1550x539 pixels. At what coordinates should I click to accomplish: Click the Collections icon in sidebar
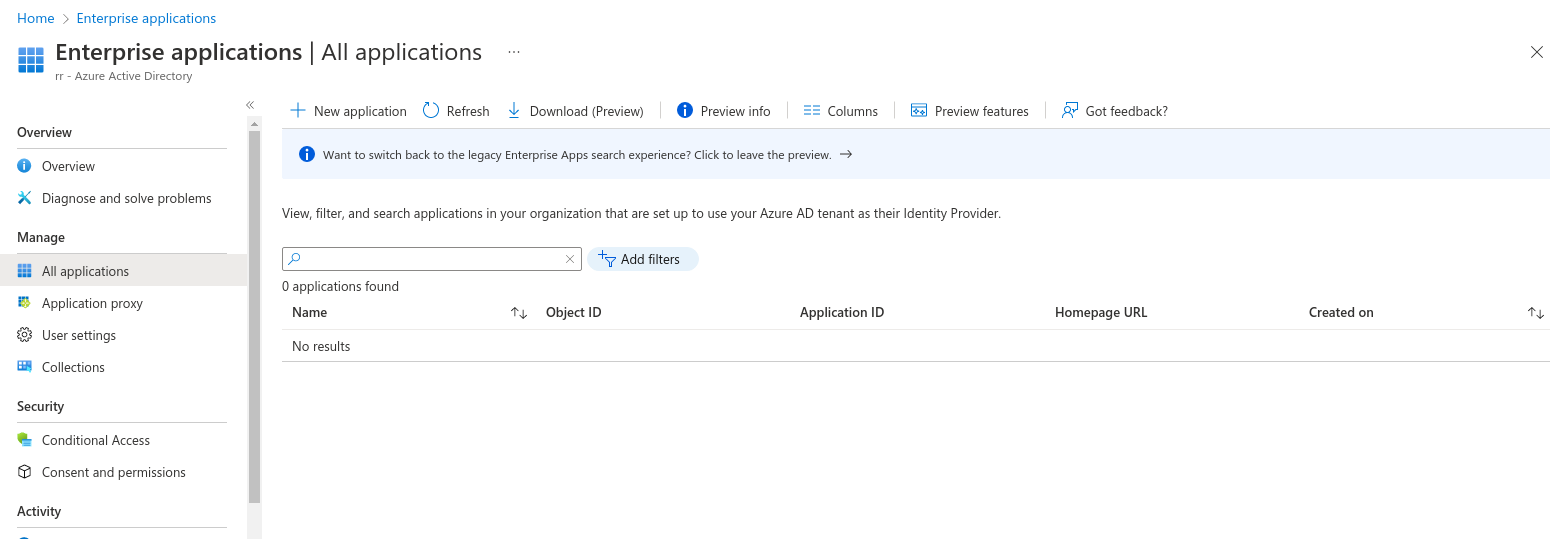point(25,367)
